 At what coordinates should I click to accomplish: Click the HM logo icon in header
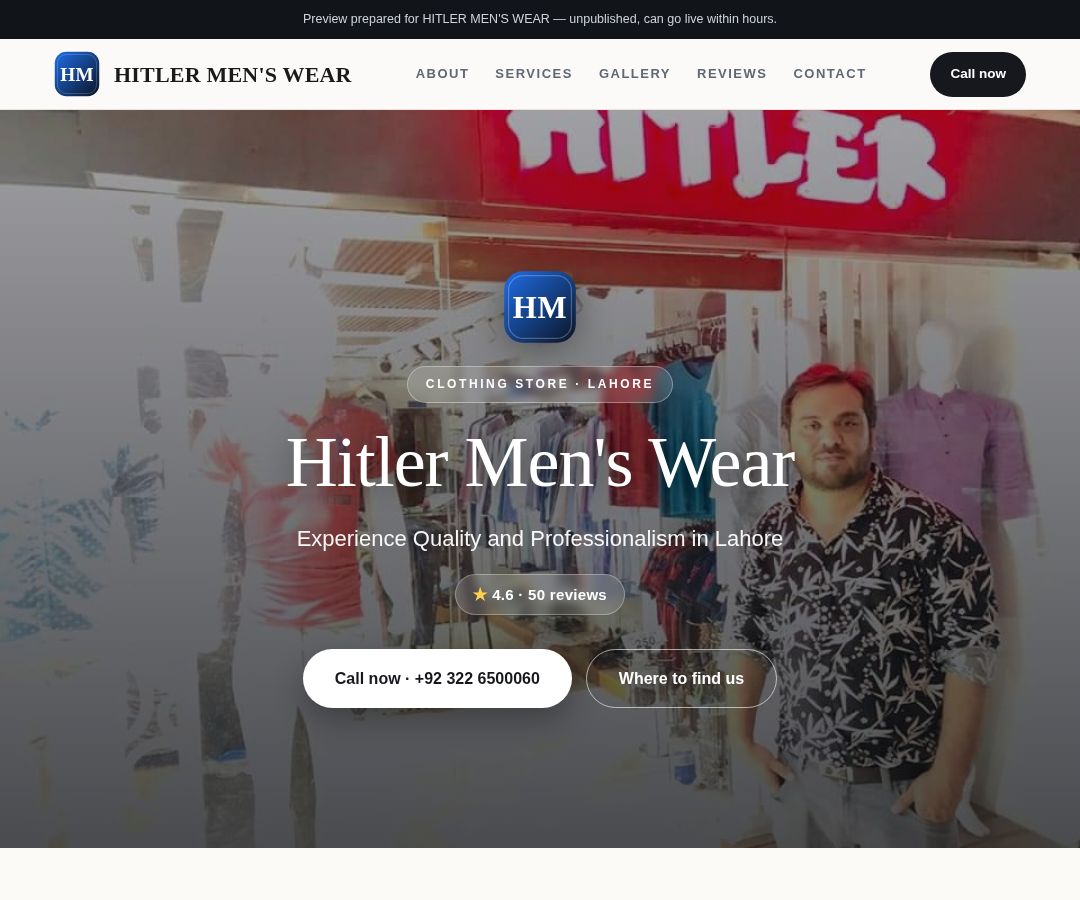click(76, 74)
